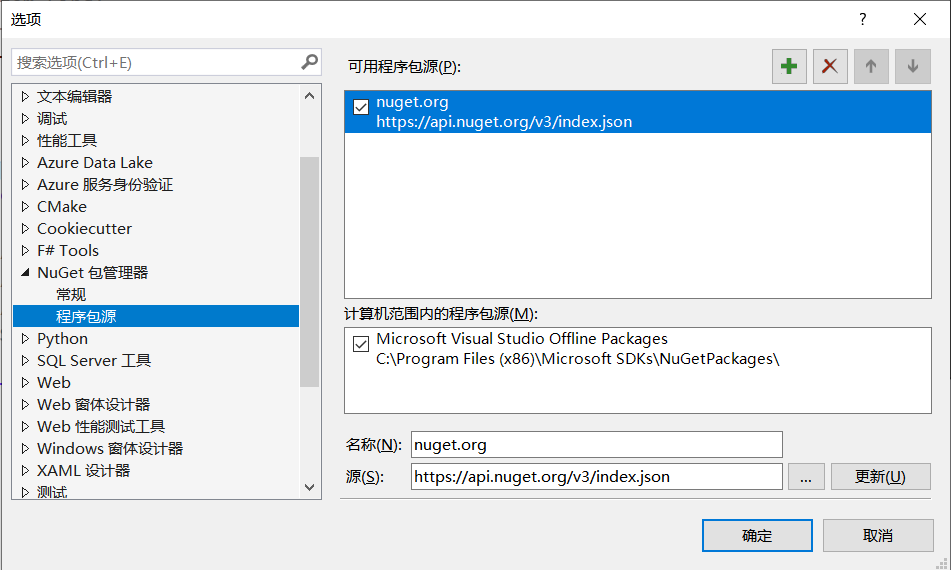The height and width of the screenshot is (570, 951).
Task: Expand the SQL Server 工具 node
Action: (25, 360)
